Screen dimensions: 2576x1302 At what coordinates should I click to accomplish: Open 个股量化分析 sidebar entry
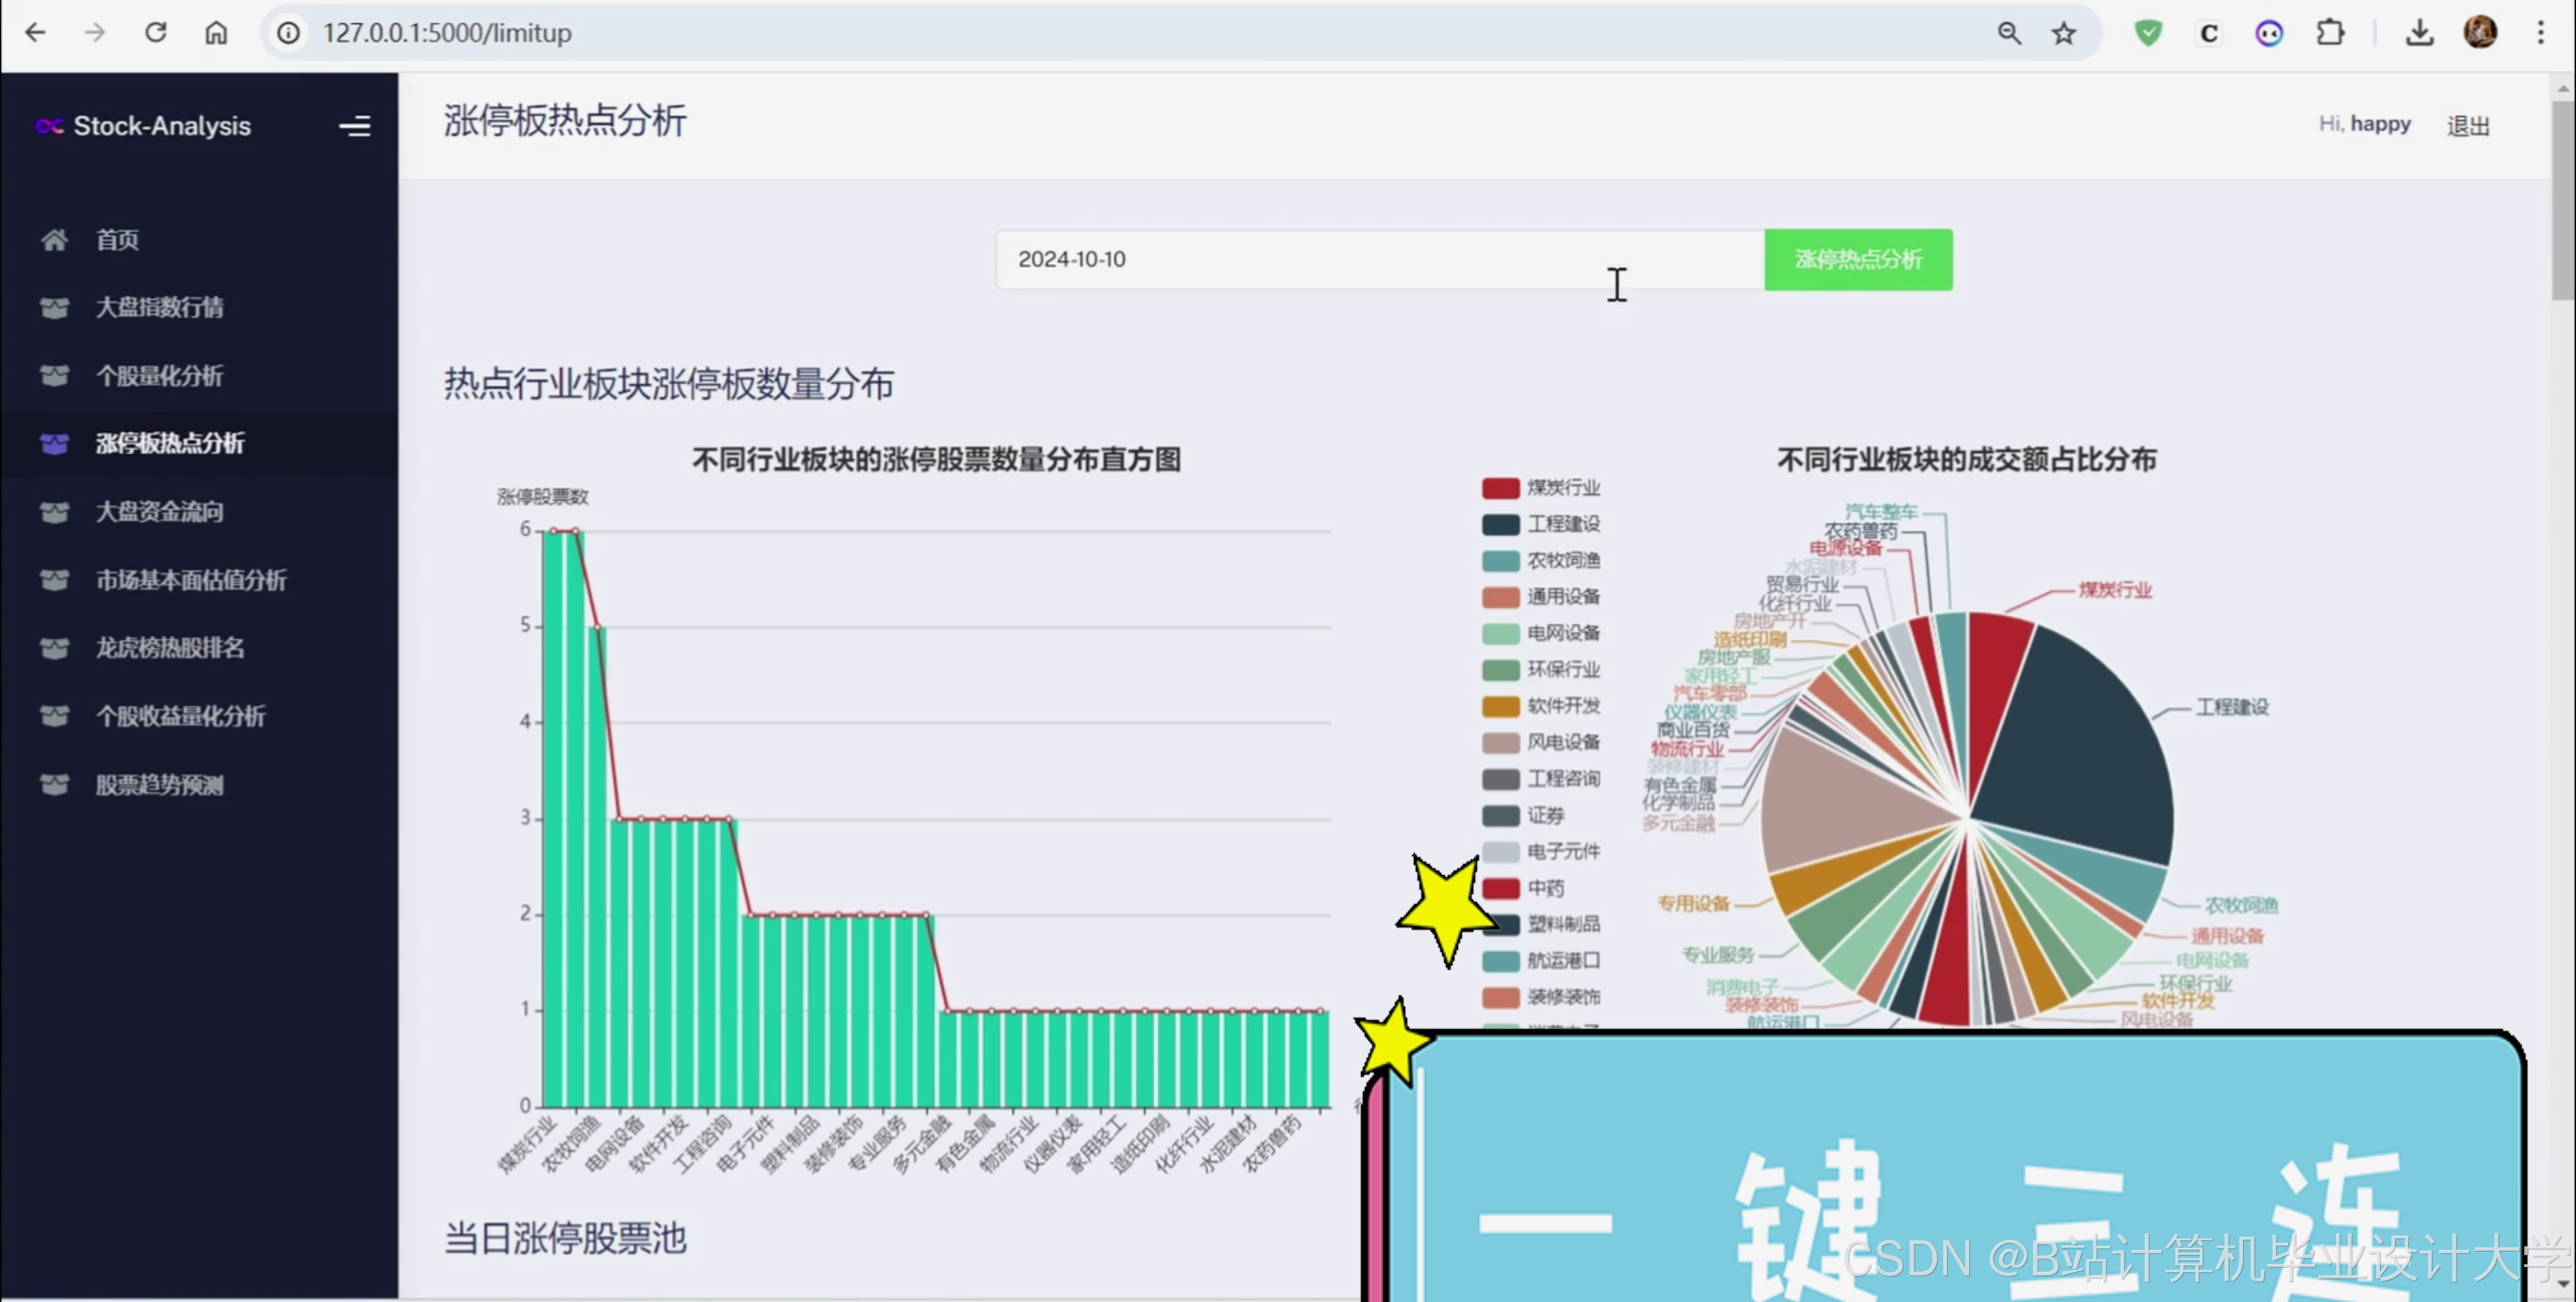tap(159, 376)
